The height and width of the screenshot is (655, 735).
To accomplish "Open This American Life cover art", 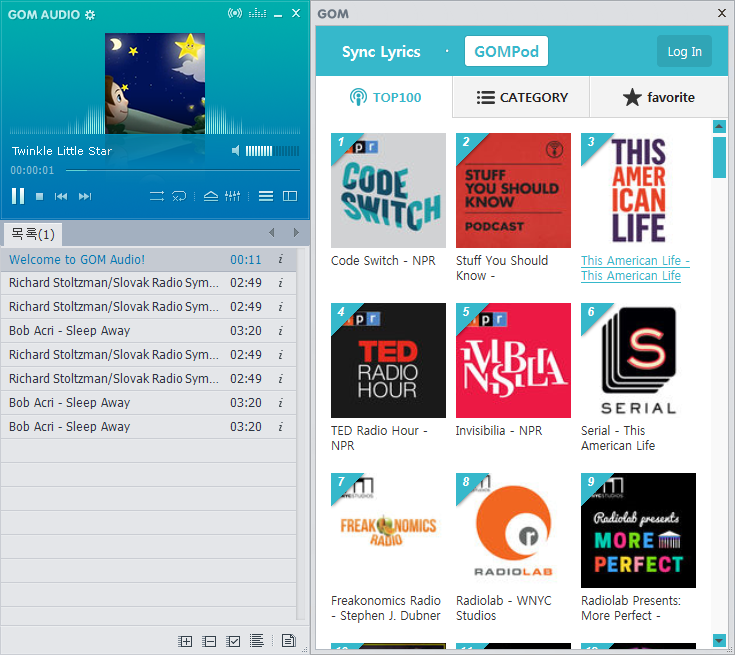I will point(638,190).
